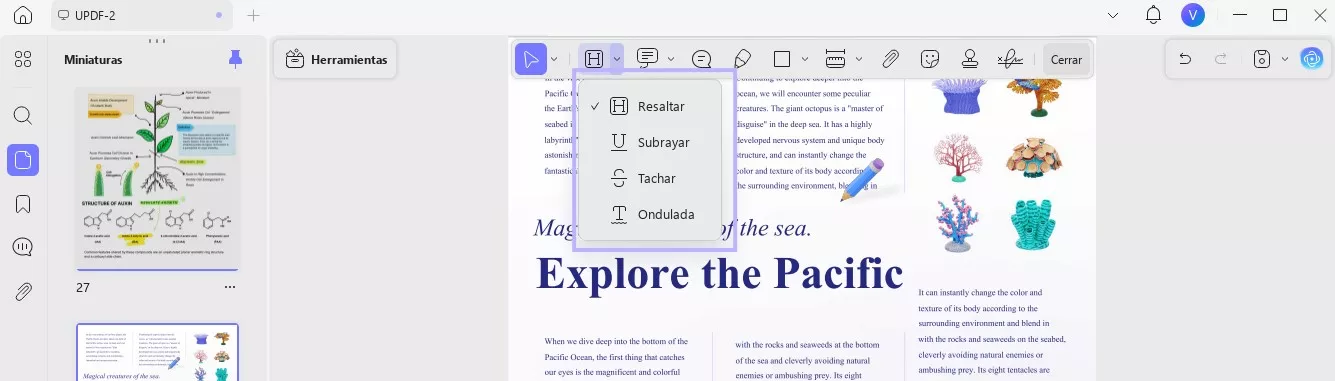
Task: Click the search icon in left sidebar
Action: coord(23,115)
